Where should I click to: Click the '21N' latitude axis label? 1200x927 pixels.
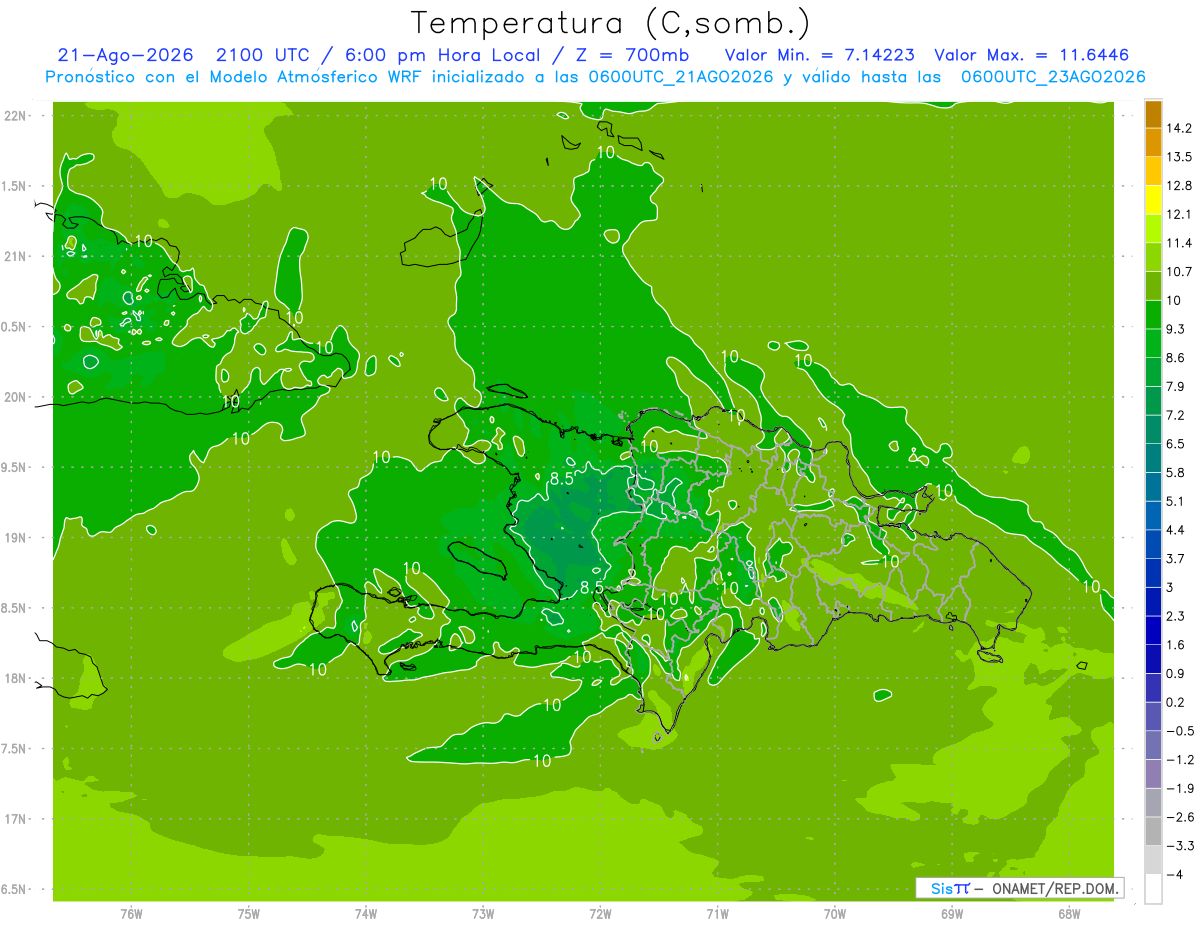coord(14,256)
